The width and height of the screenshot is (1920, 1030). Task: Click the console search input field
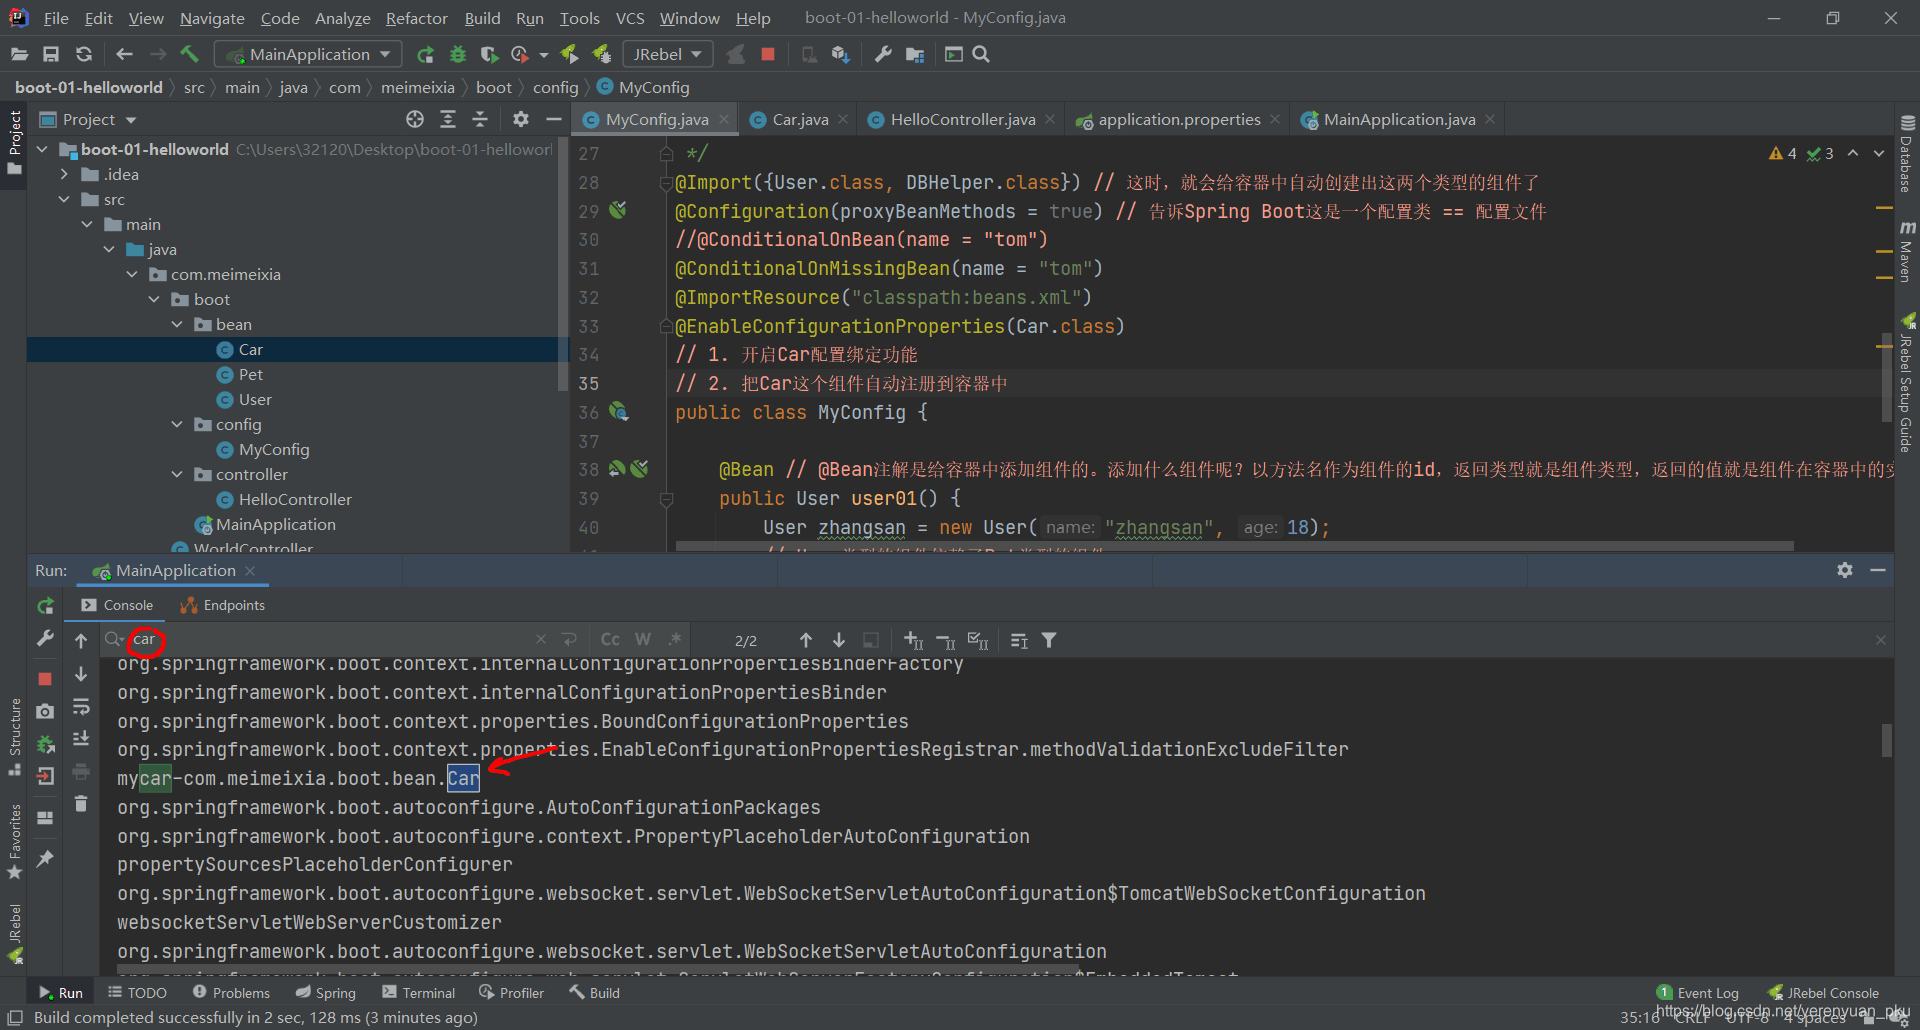pos(330,640)
